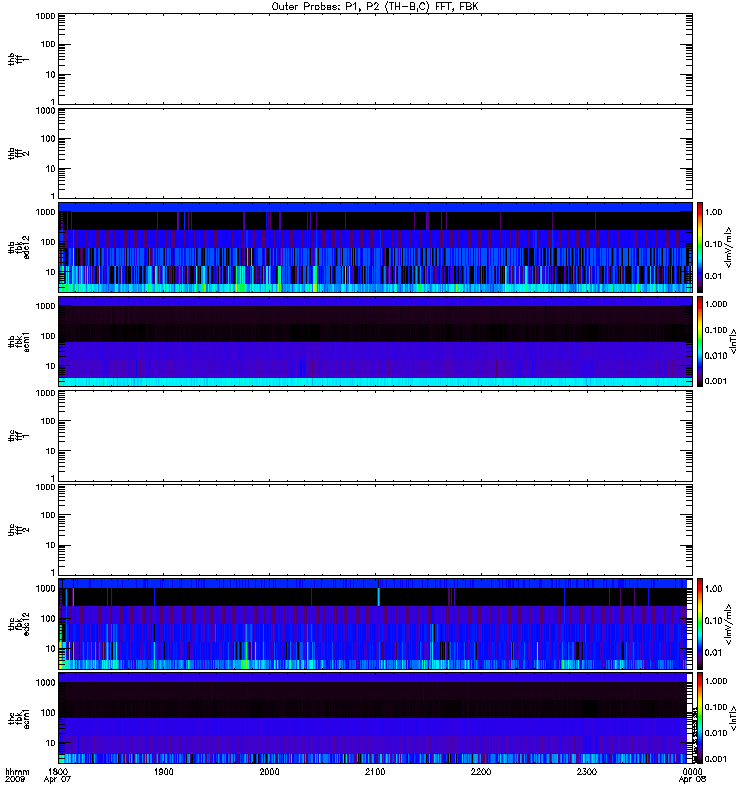The width and height of the screenshot is (750, 800).
Task: Click the '<|mV/m|>' unit label beside thb edc12
Action: (x=729, y=247)
